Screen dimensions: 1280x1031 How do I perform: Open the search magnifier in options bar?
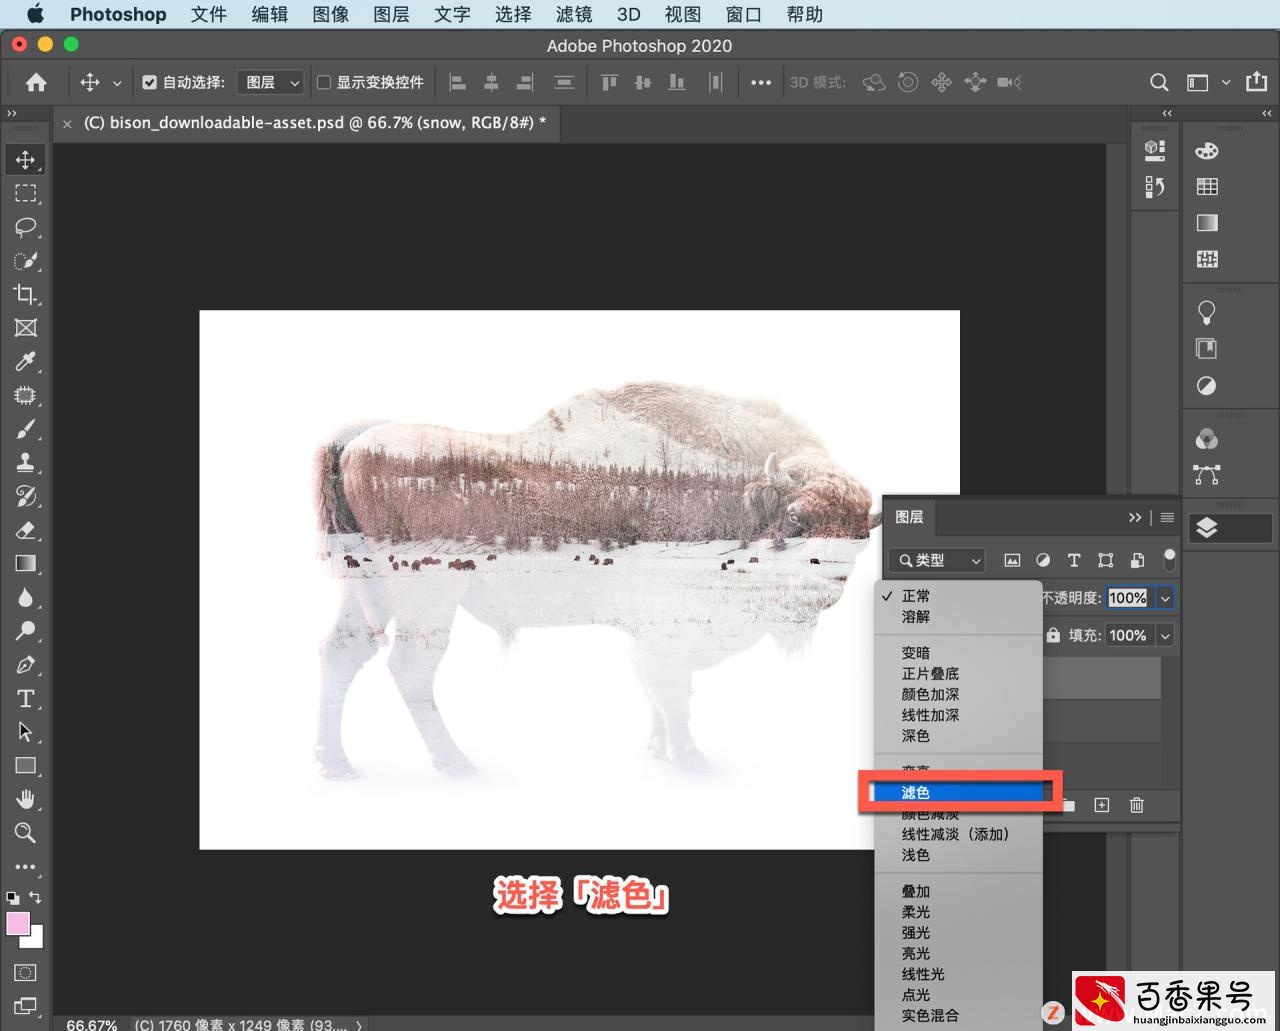pyautogui.click(x=1159, y=83)
